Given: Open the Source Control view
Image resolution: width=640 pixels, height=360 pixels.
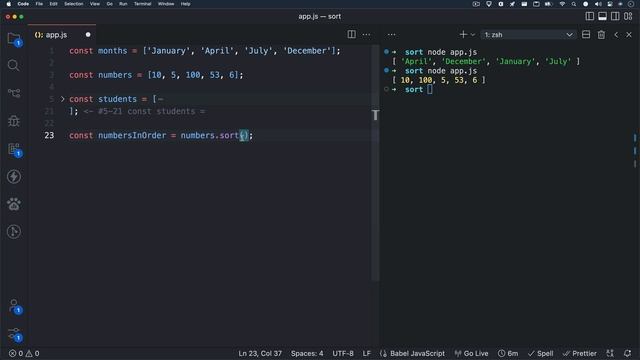Looking at the screenshot, I should [14, 93].
